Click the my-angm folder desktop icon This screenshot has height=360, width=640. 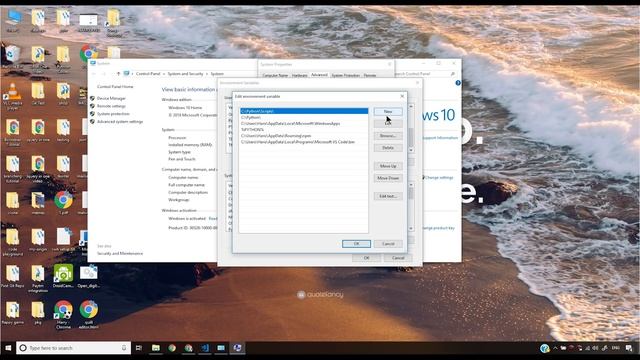coord(38,240)
